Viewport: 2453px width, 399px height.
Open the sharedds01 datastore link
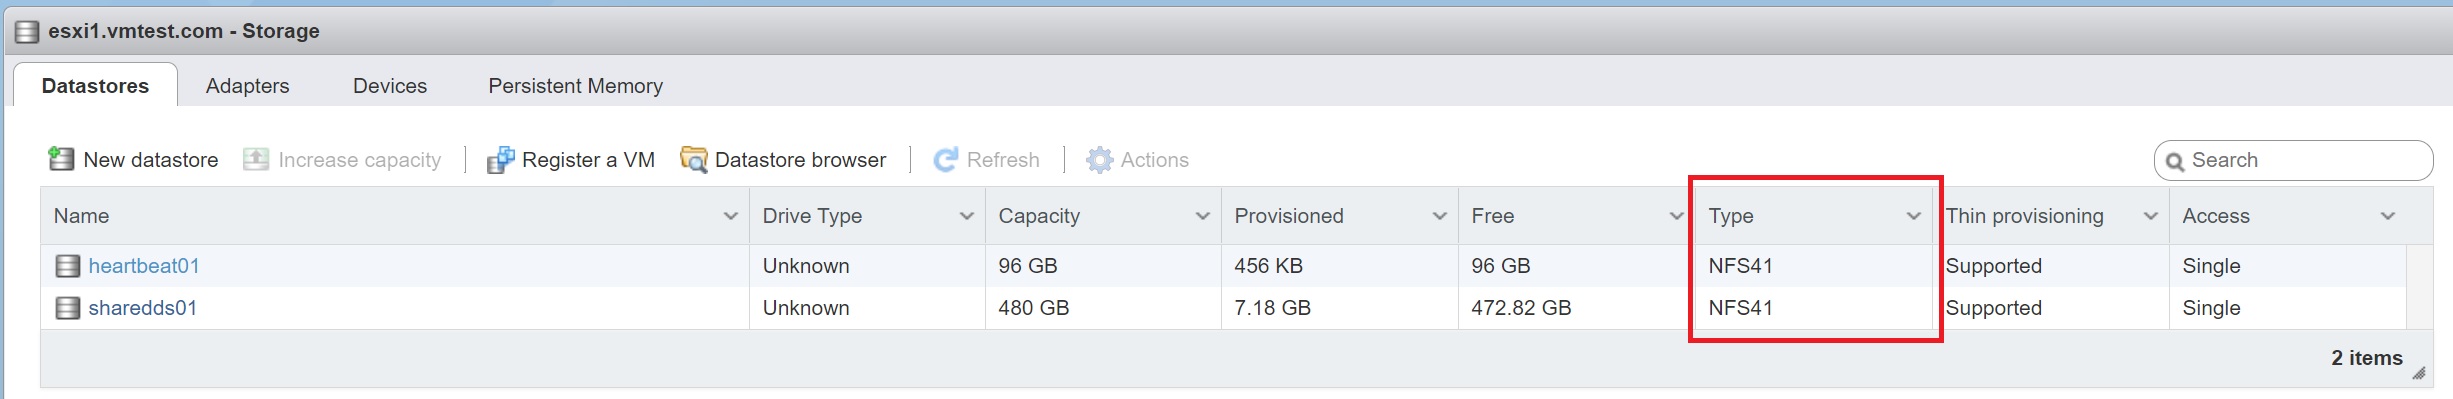(x=142, y=308)
